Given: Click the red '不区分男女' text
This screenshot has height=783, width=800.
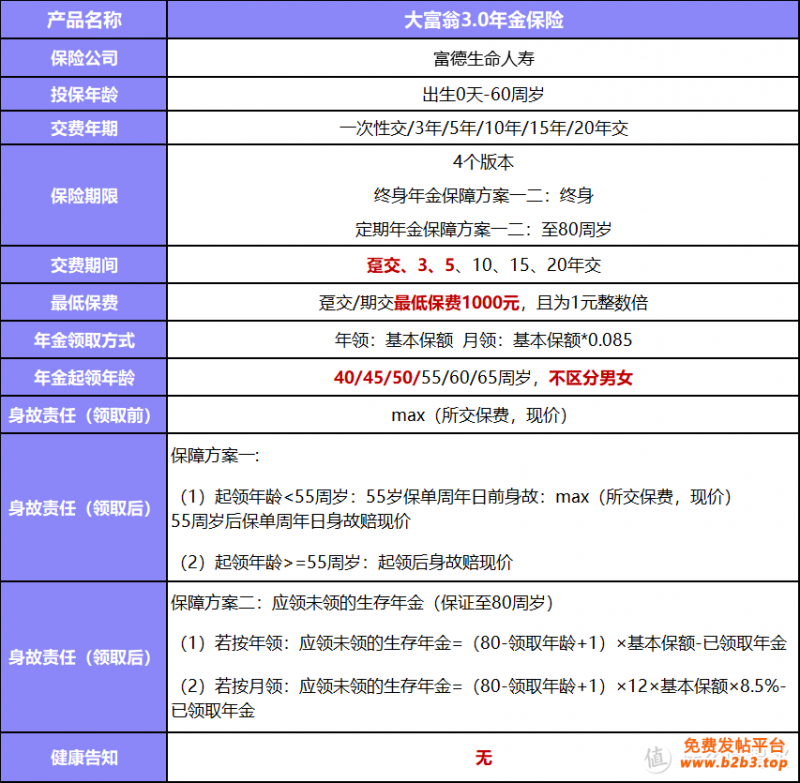Looking at the screenshot, I should click(x=591, y=378).
